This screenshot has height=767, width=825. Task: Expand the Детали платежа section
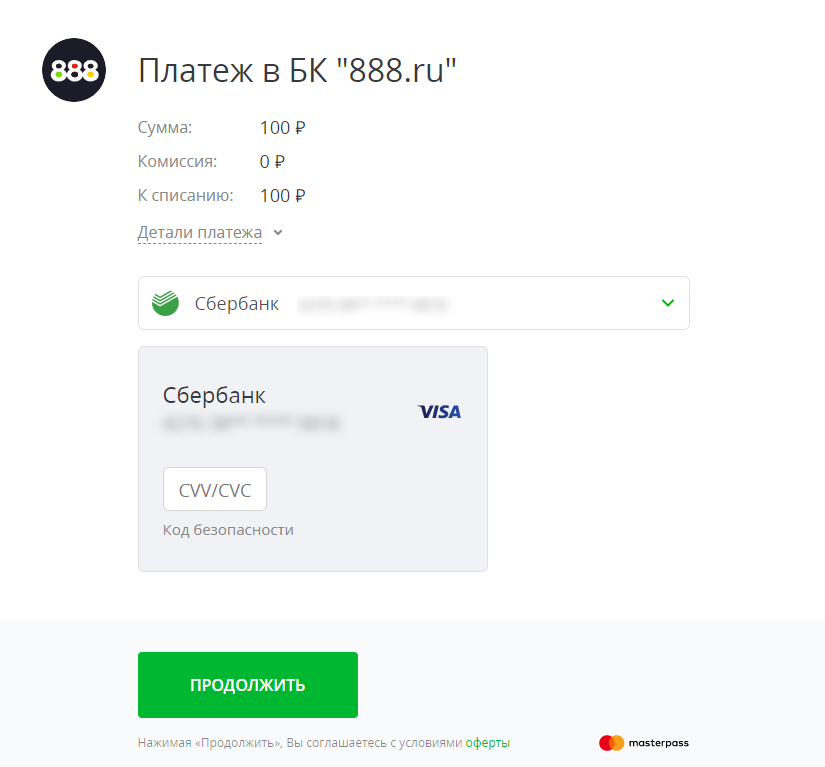click(200, 233)
